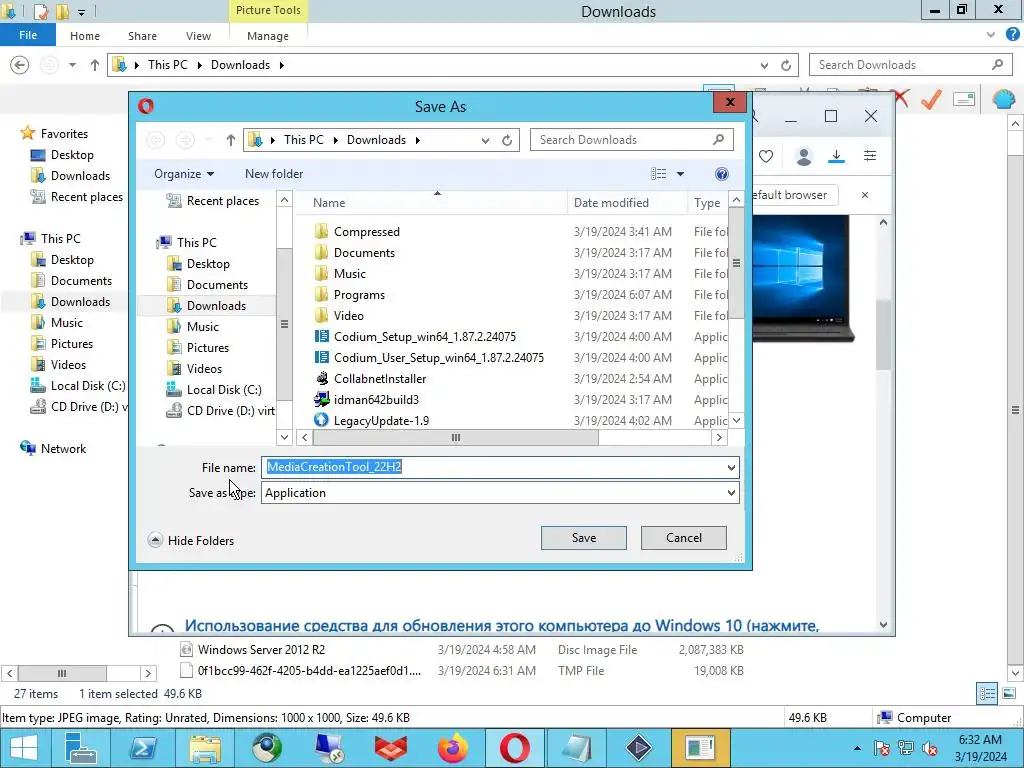
Task: Expand Explorer address bar history dropdown
Action: coord(764,65)
